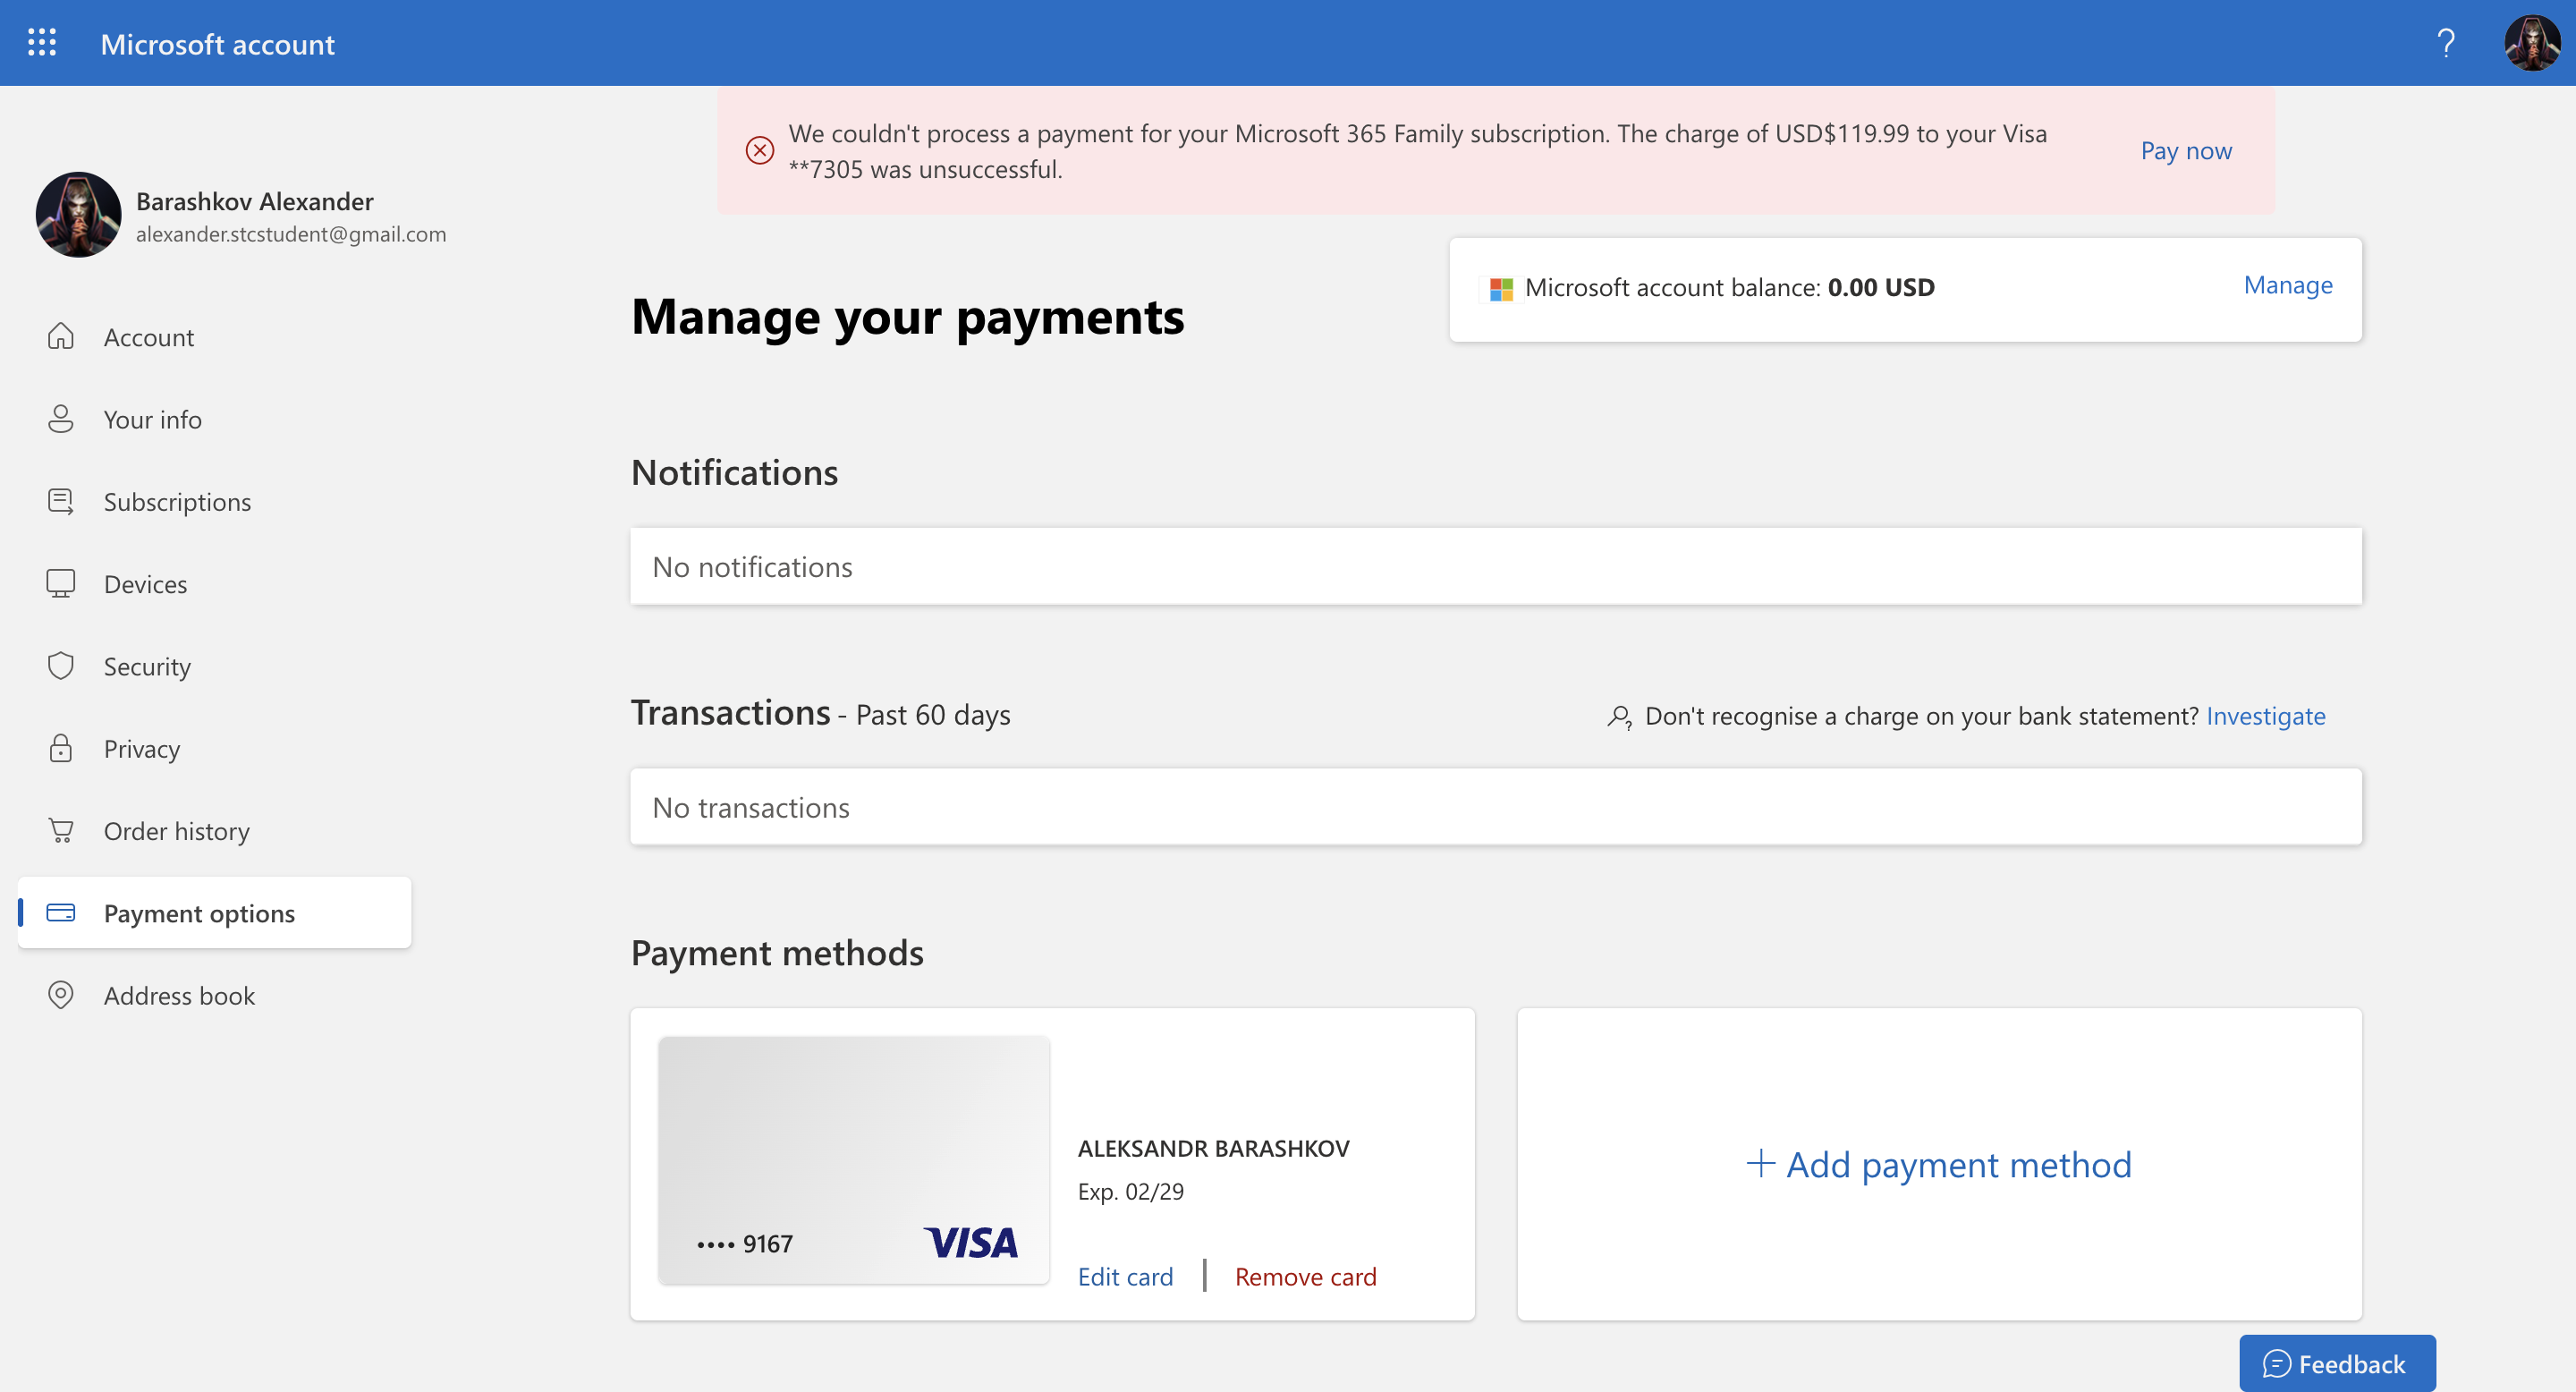Click Pay now for the failed charge

pyautogui.click(x=2185, y=150)
